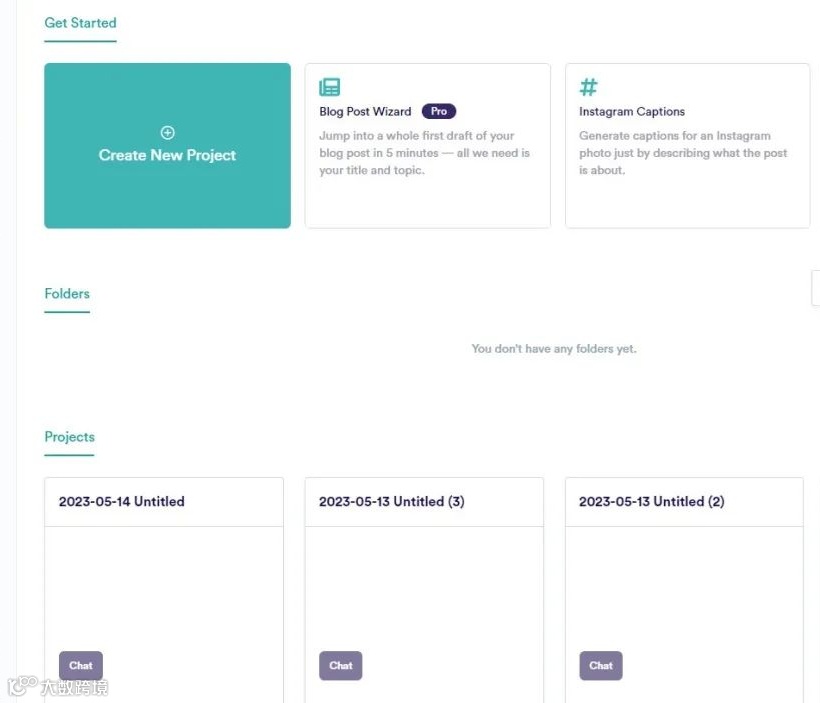Switch to the Get Started section heading
This screenshot has height=703, width=820.
pyautogui.click(x=80, y=23)
